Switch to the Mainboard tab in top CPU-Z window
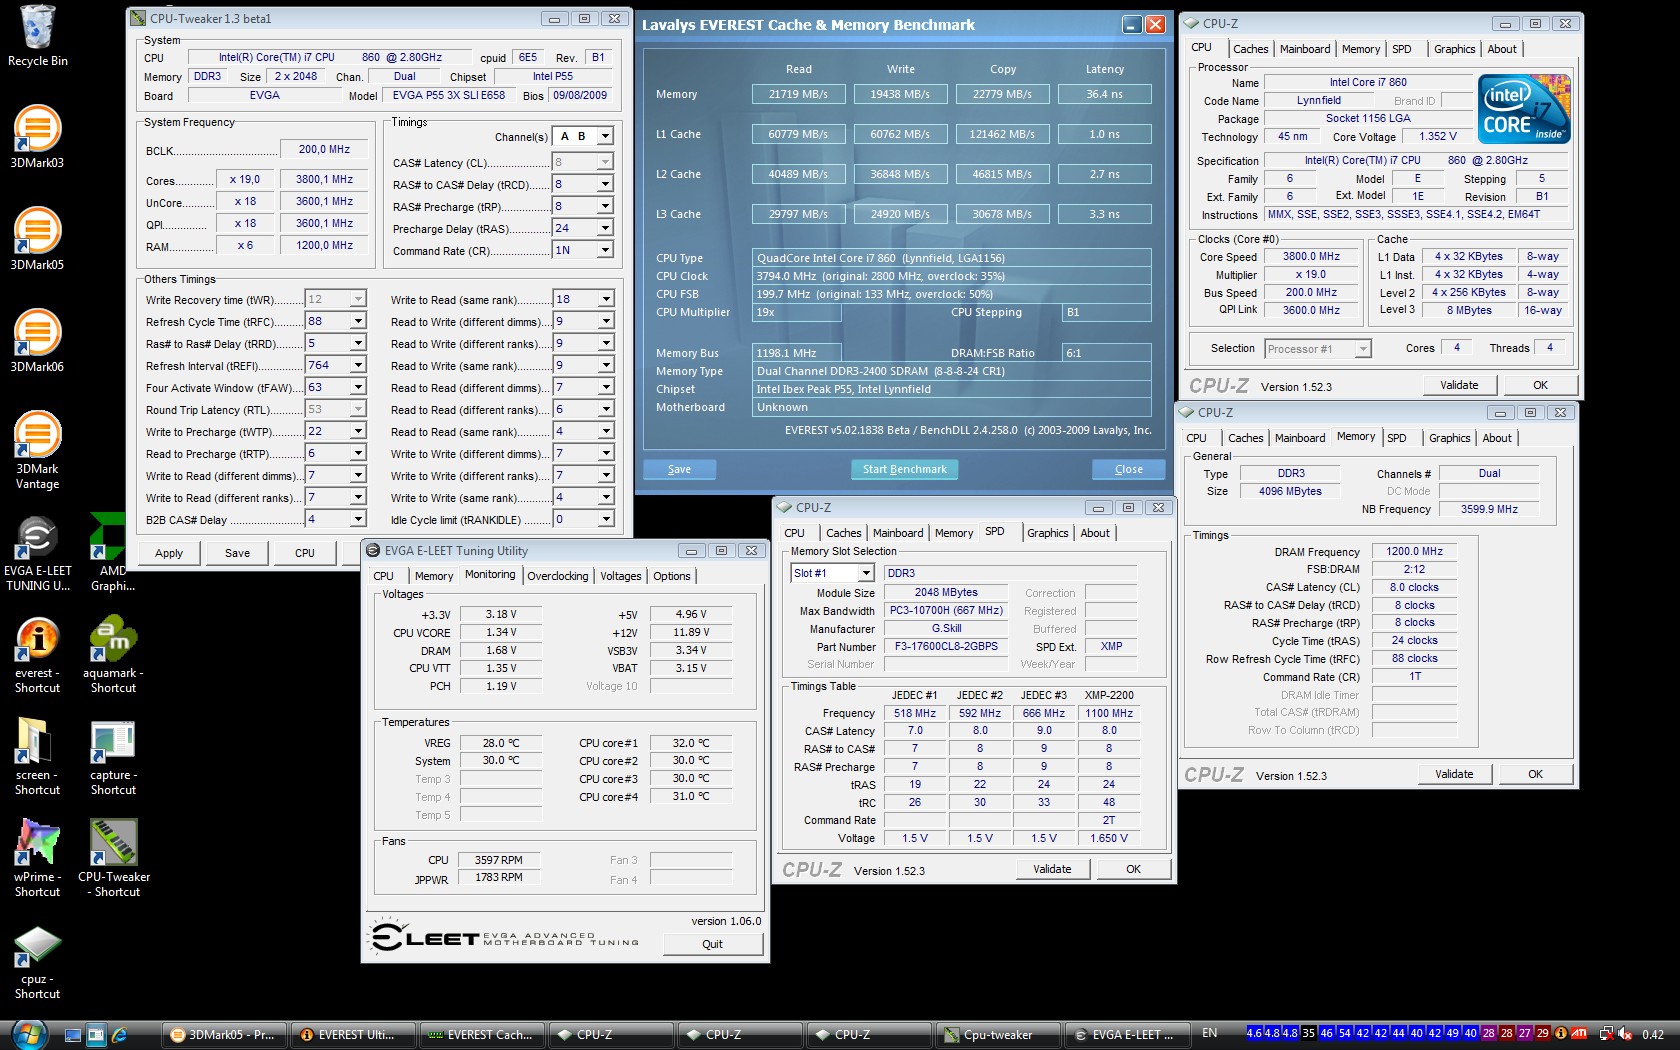This screenshot has height=1050, width=1680. coord(1305,49)
